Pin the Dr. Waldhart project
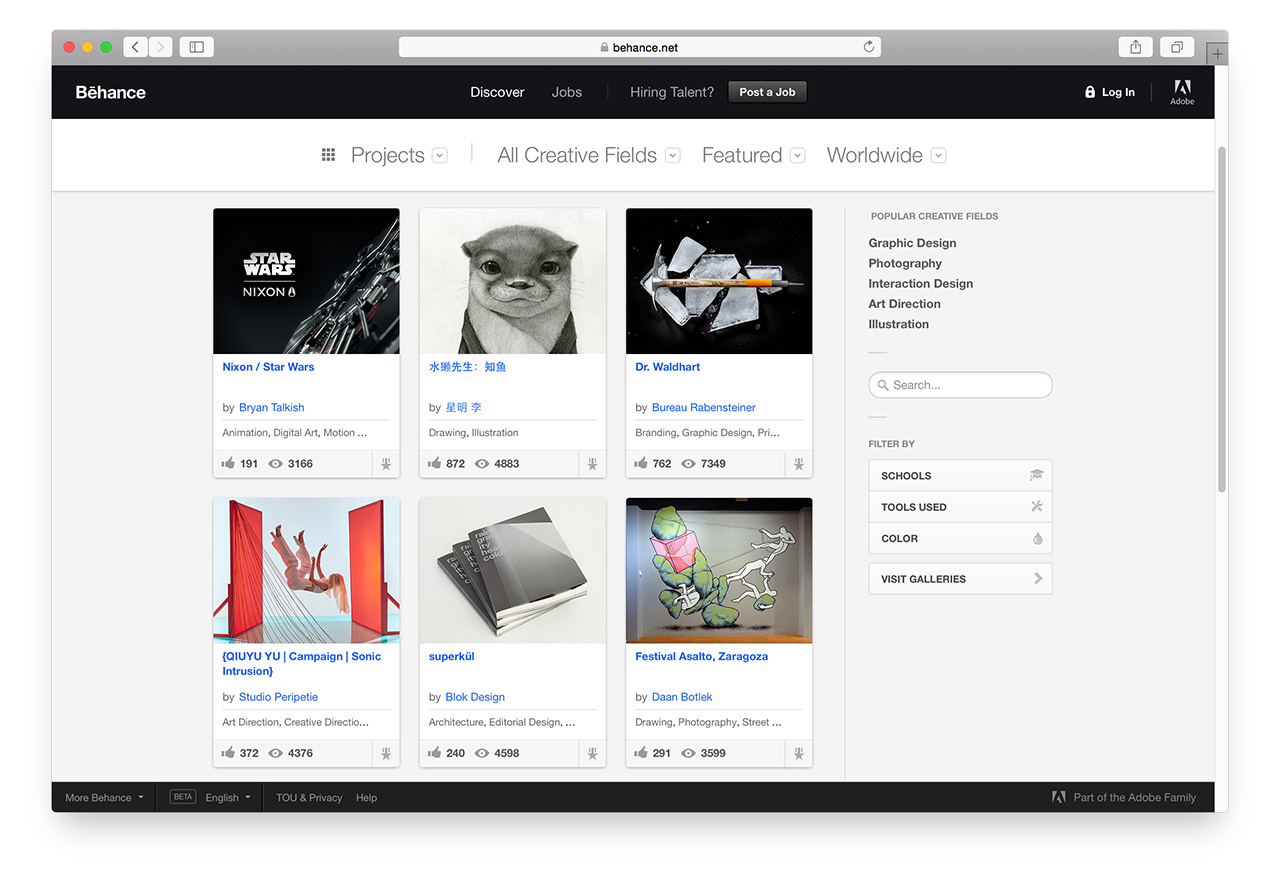 [799, 464]
